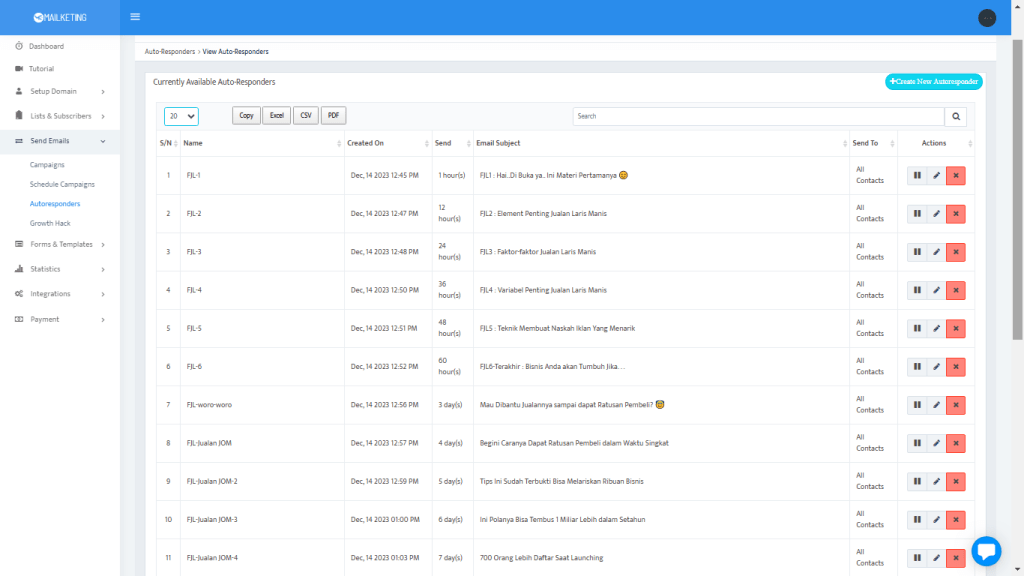Delete the FJL-6 autoresponder
Viewport: 1024px width, 576px height.
pyautogui.click(x=955, y=366)
